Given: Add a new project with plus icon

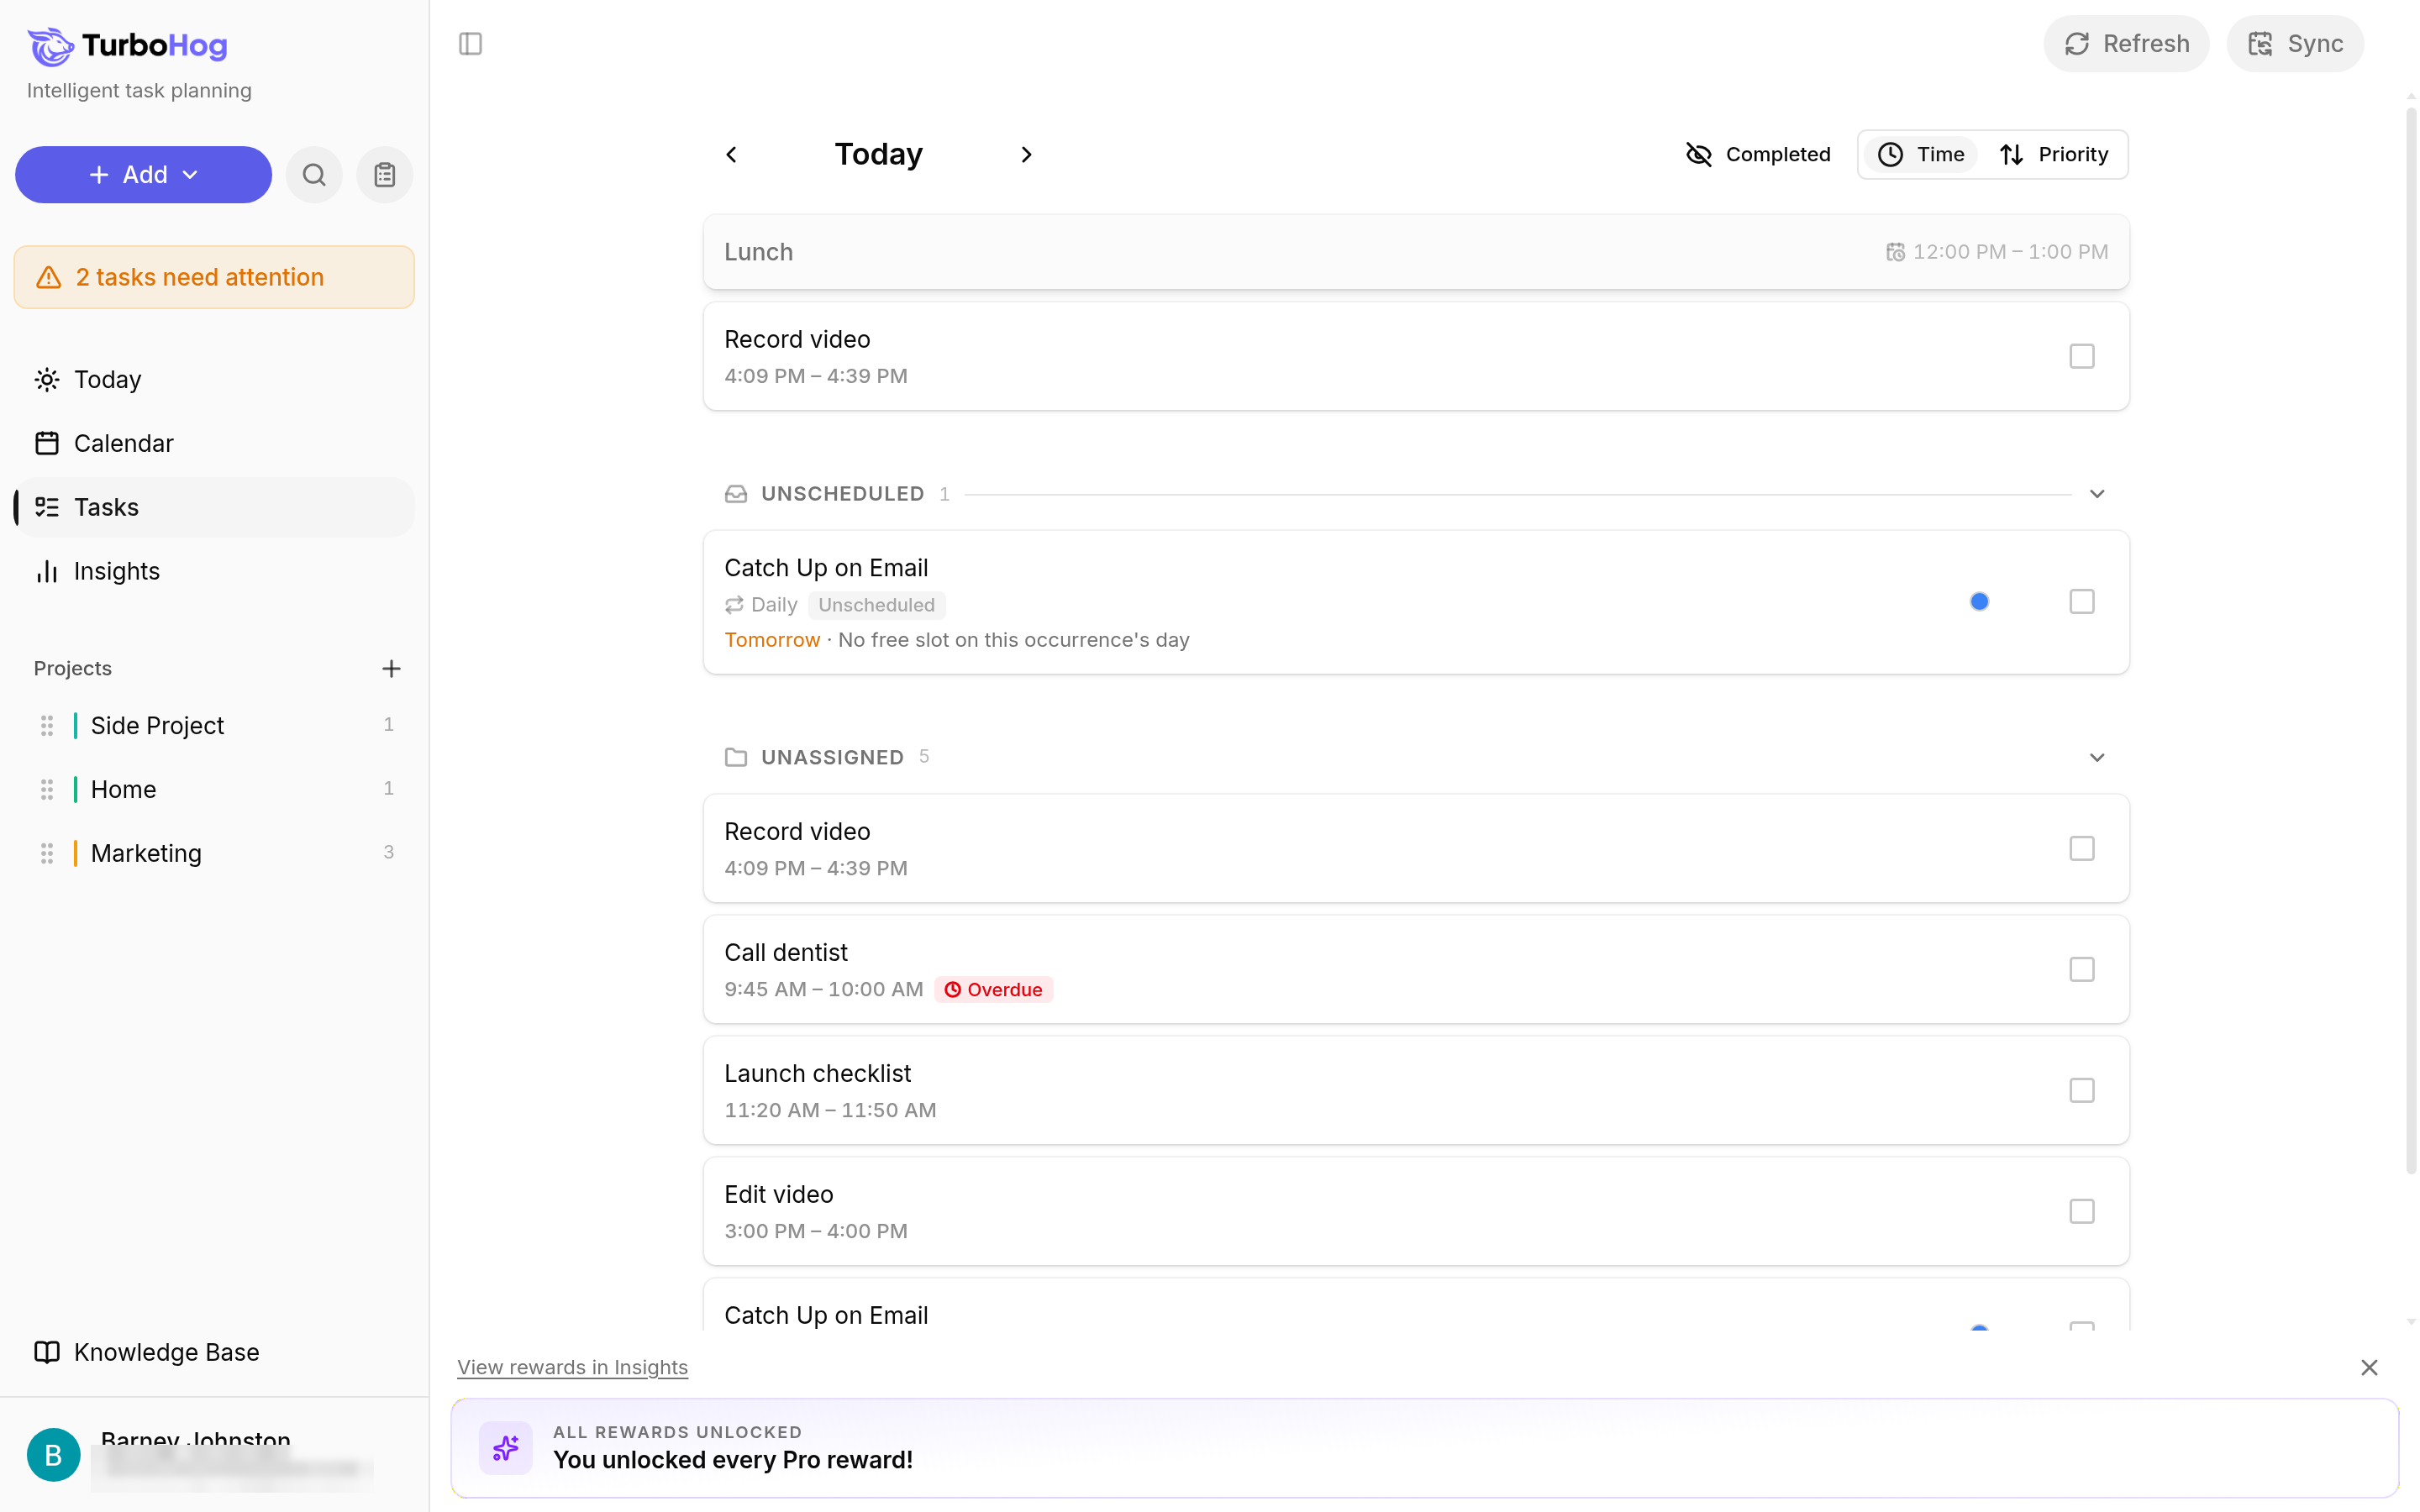Looking at the screenshot, I should pyautogui.click(x=391, y=668).
